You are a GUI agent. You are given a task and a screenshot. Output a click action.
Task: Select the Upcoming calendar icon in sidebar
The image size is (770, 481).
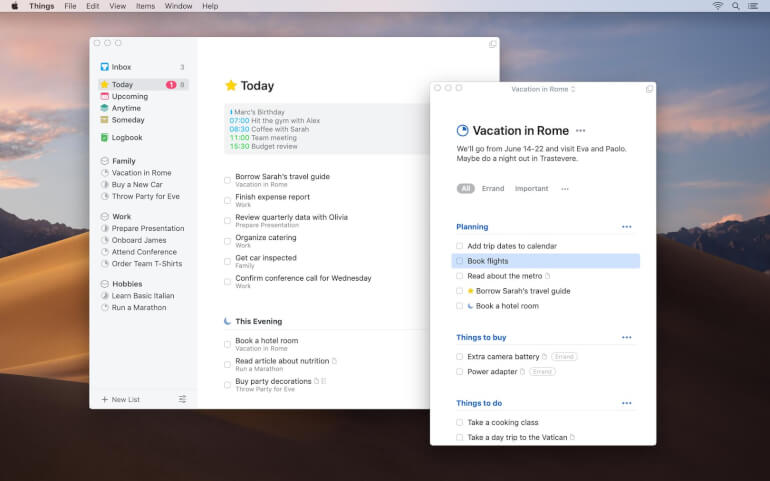click(105, 97)
